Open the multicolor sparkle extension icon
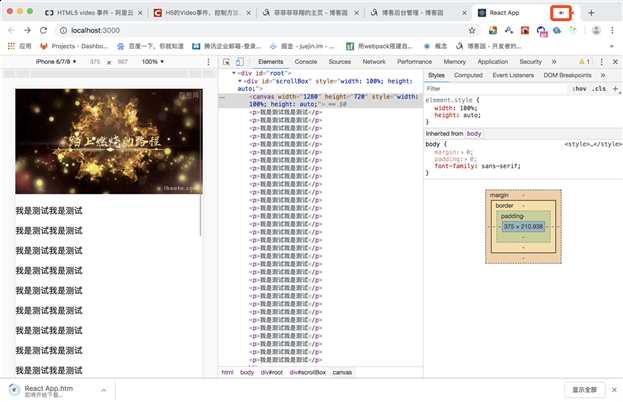The height and width of the screenshot is (402, 623). click(573, 30)
